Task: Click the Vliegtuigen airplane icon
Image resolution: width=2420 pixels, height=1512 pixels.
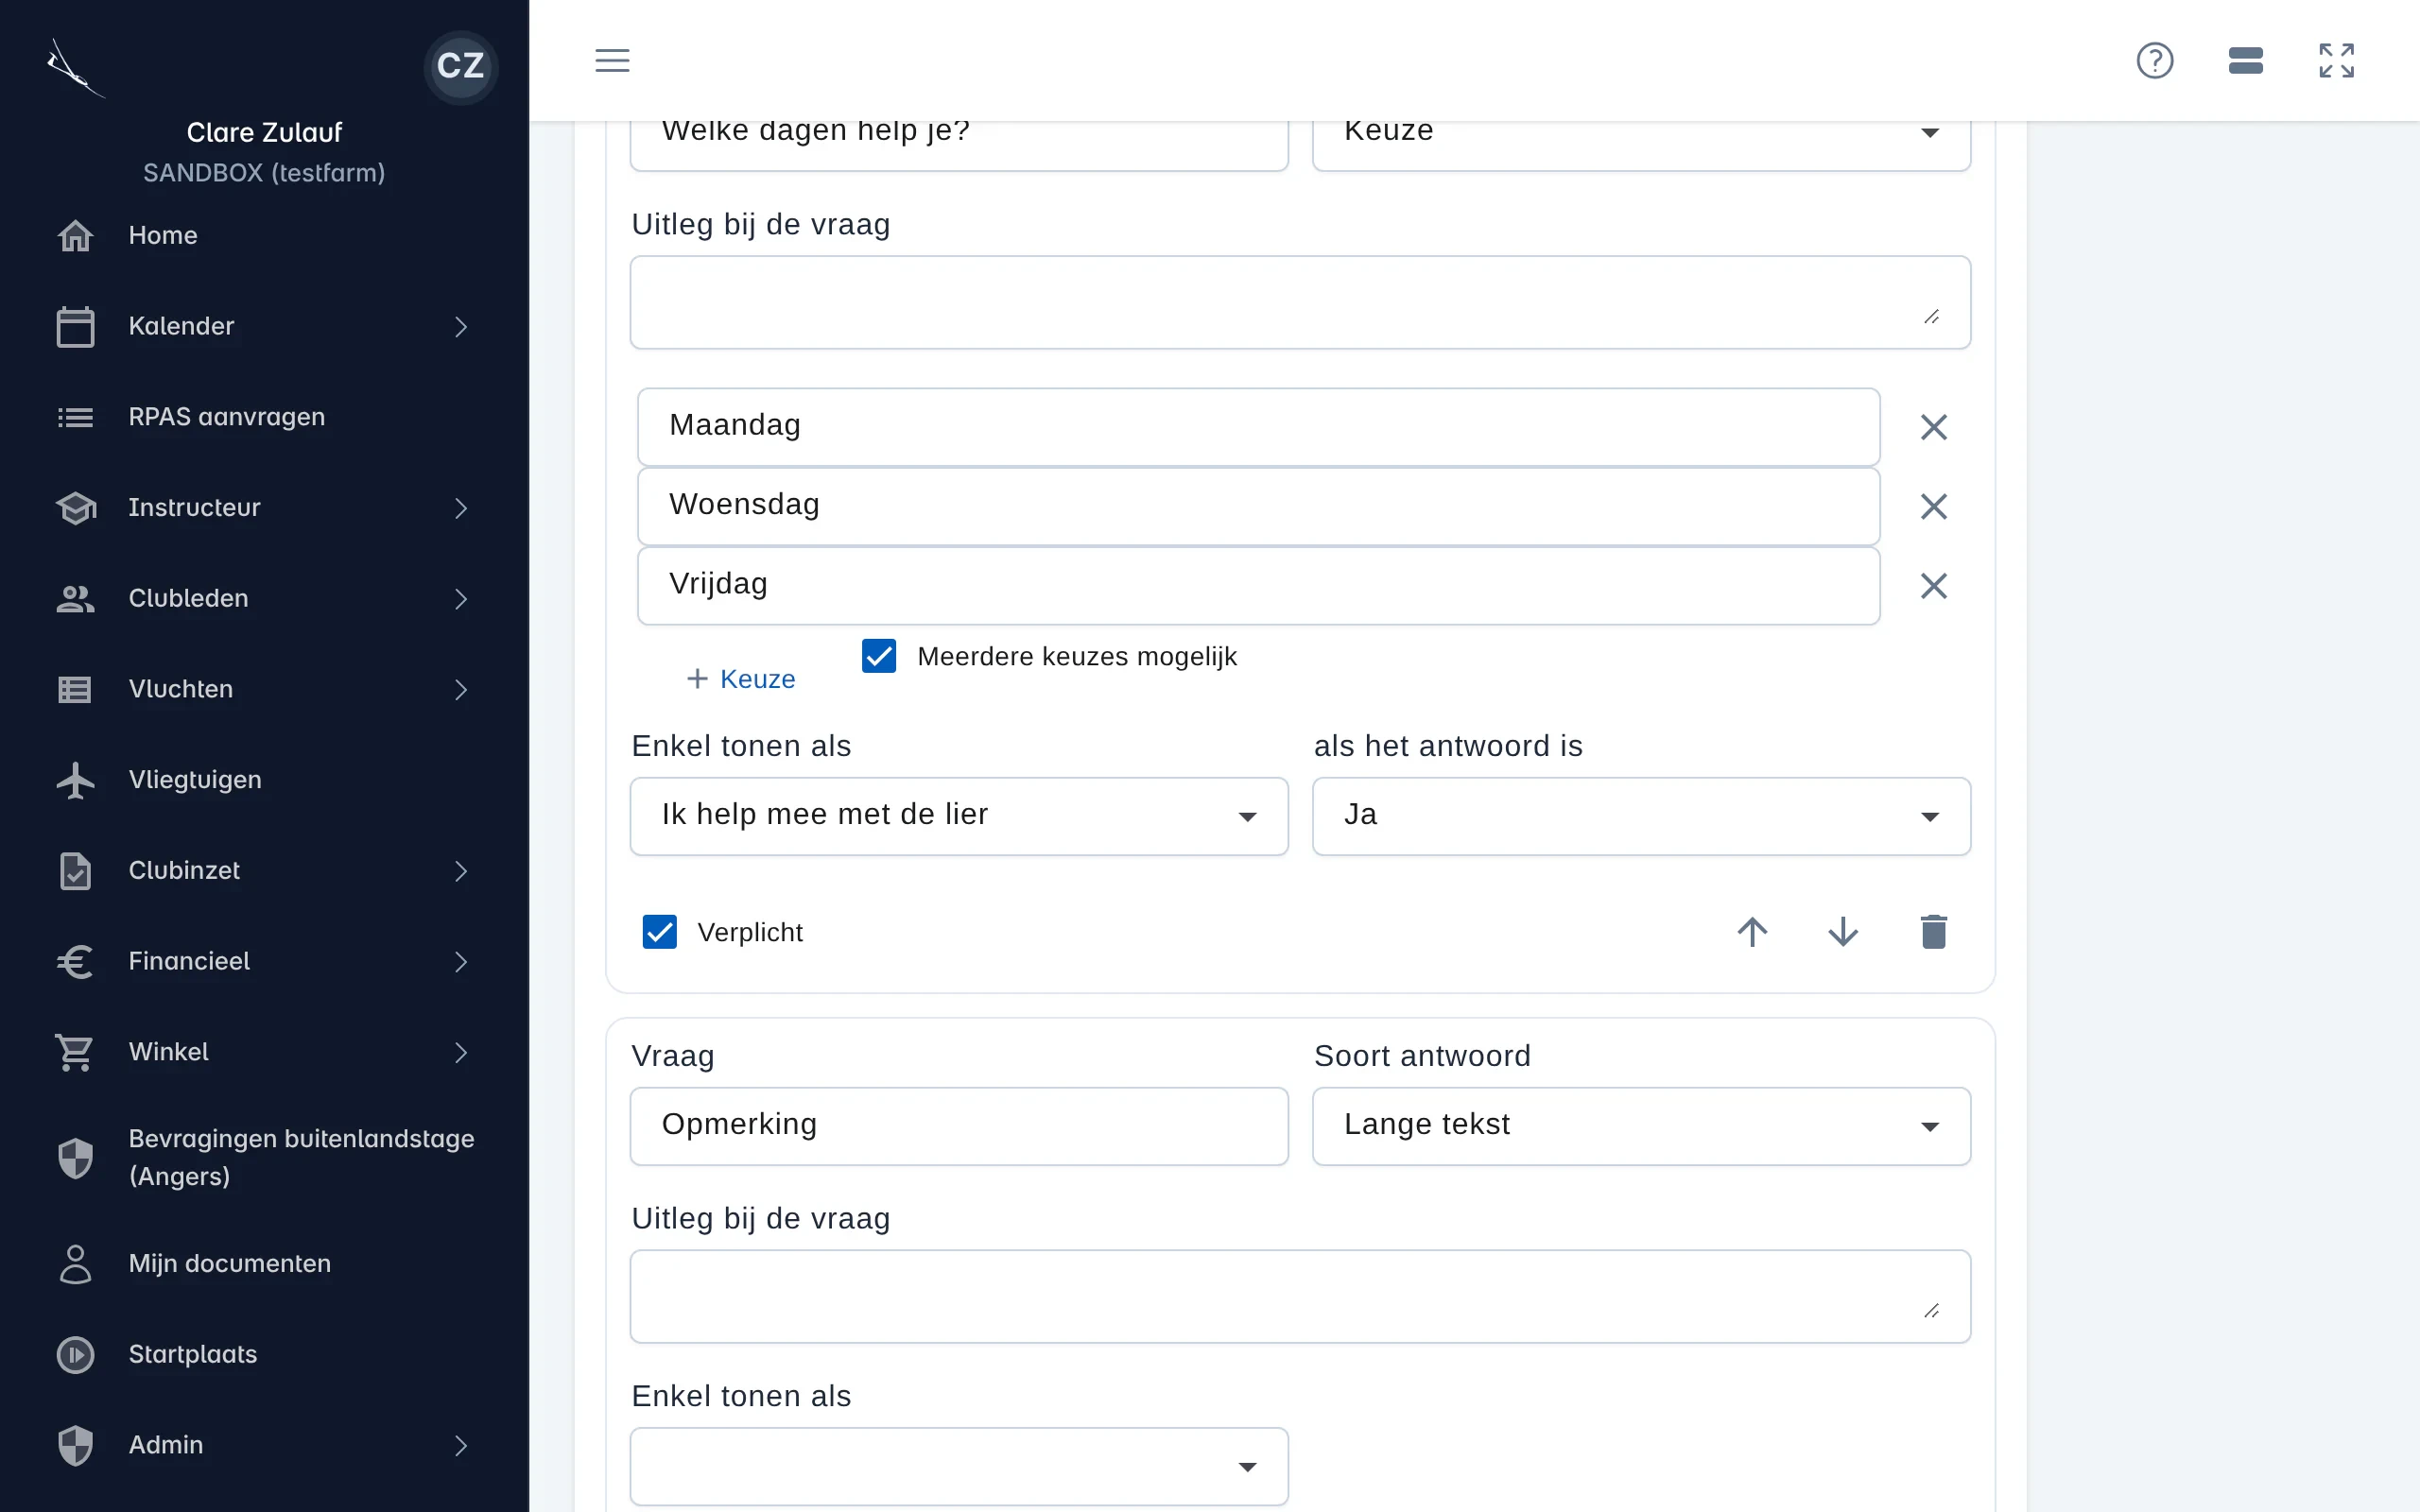Action: (75, 780)
